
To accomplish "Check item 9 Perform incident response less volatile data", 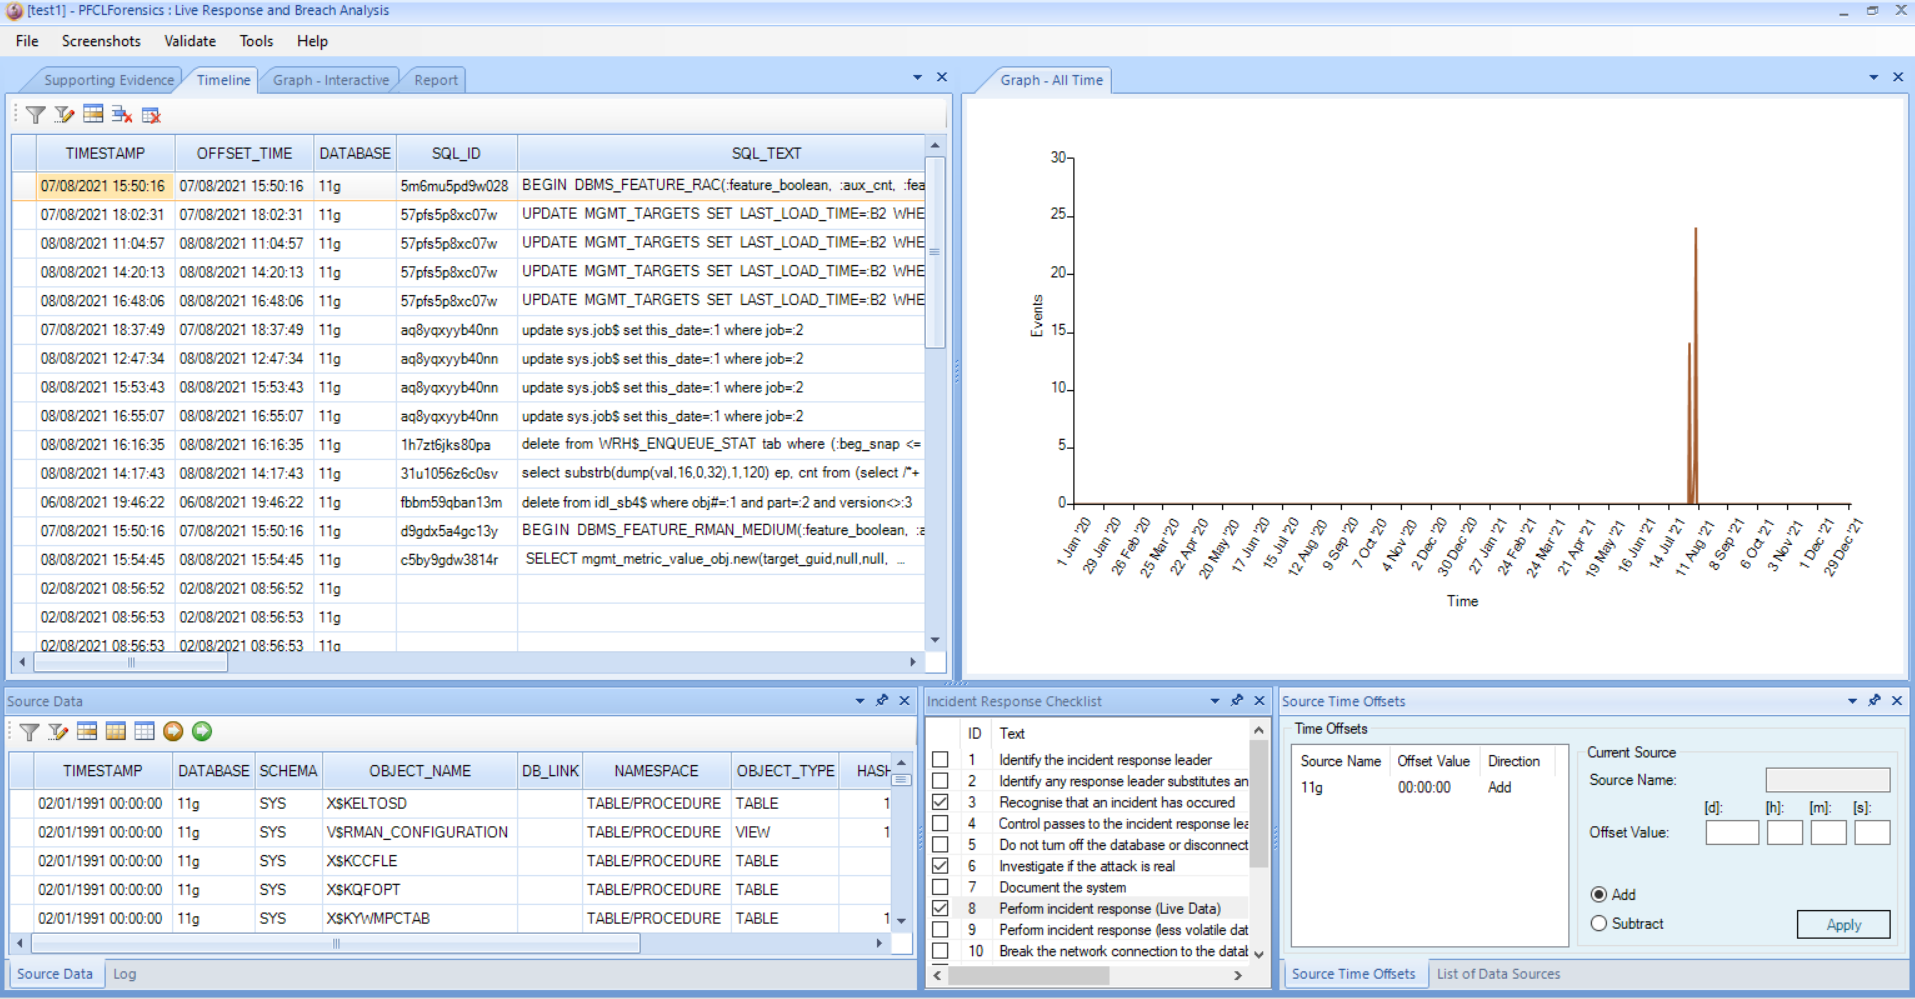I will (x=940, y=929).
